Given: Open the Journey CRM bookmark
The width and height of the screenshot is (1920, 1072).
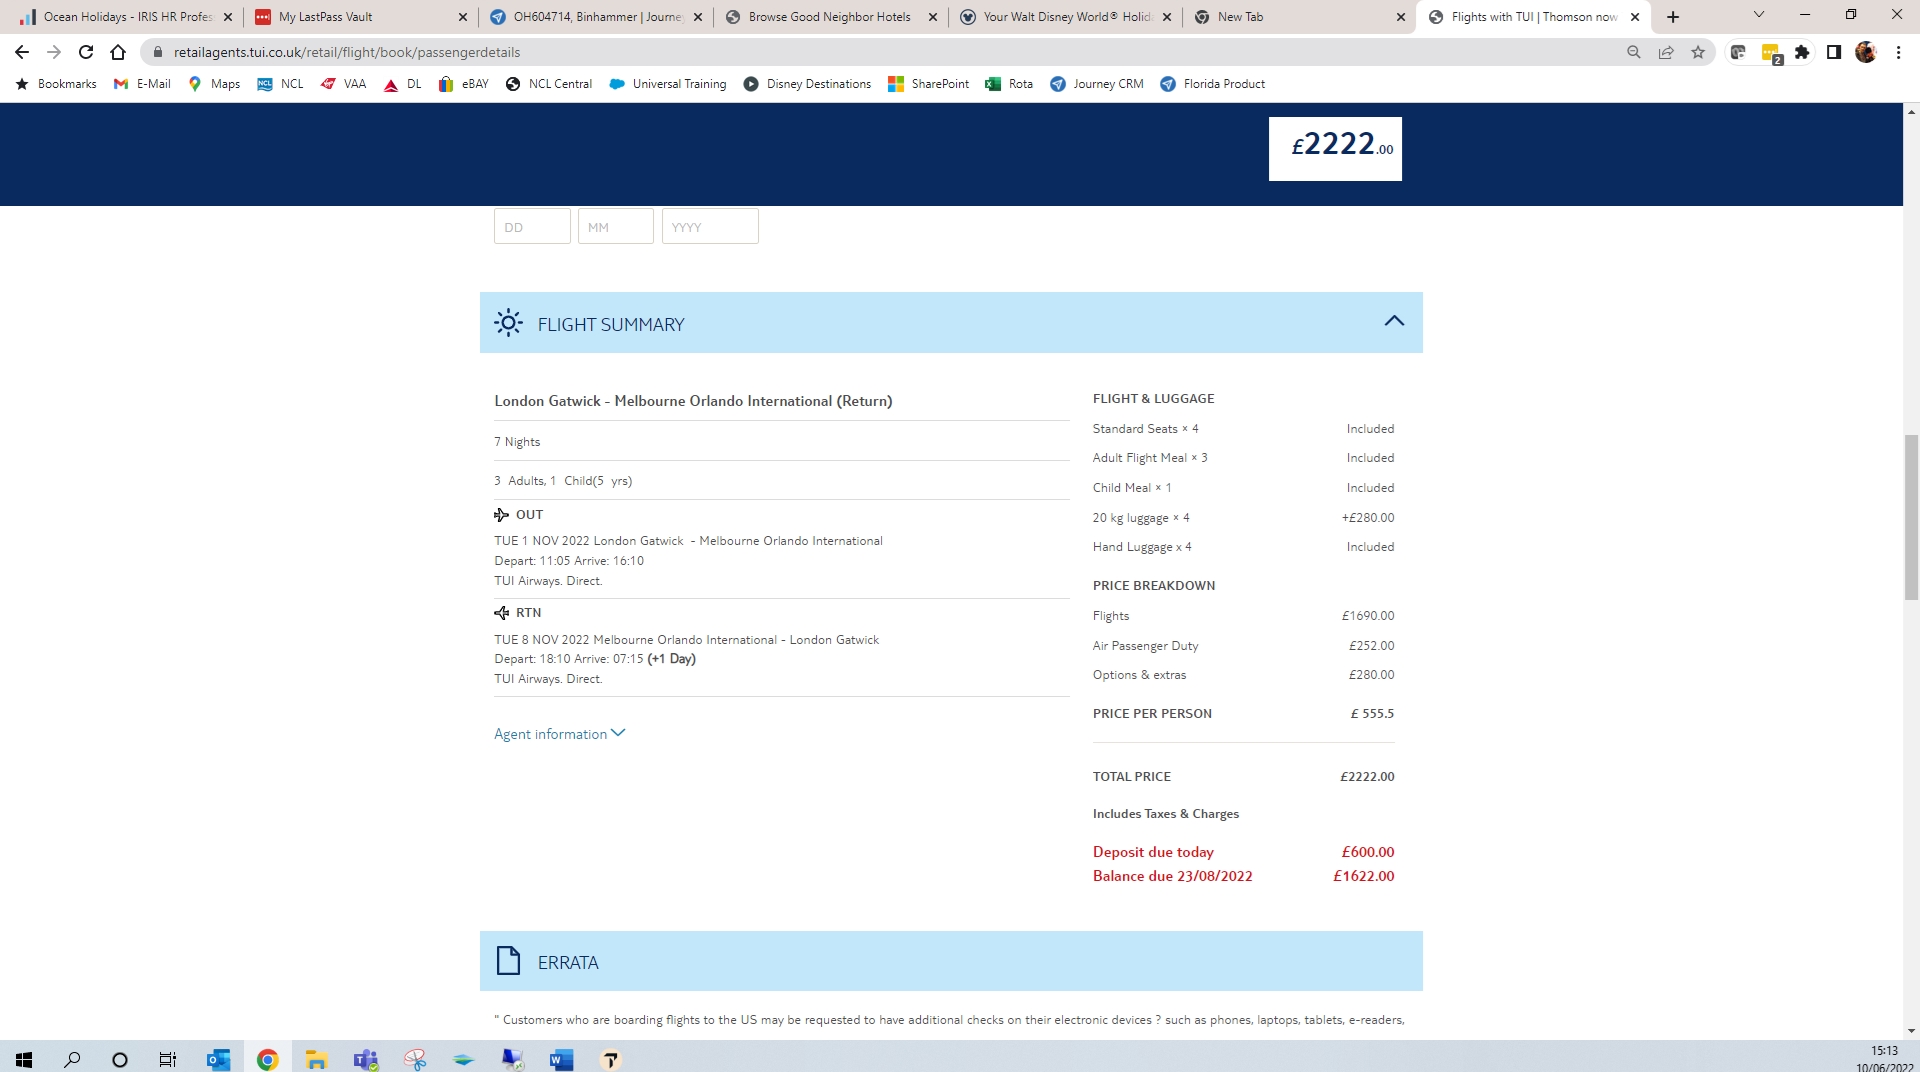Looking at the screenshot, I should click(1097, 84).
